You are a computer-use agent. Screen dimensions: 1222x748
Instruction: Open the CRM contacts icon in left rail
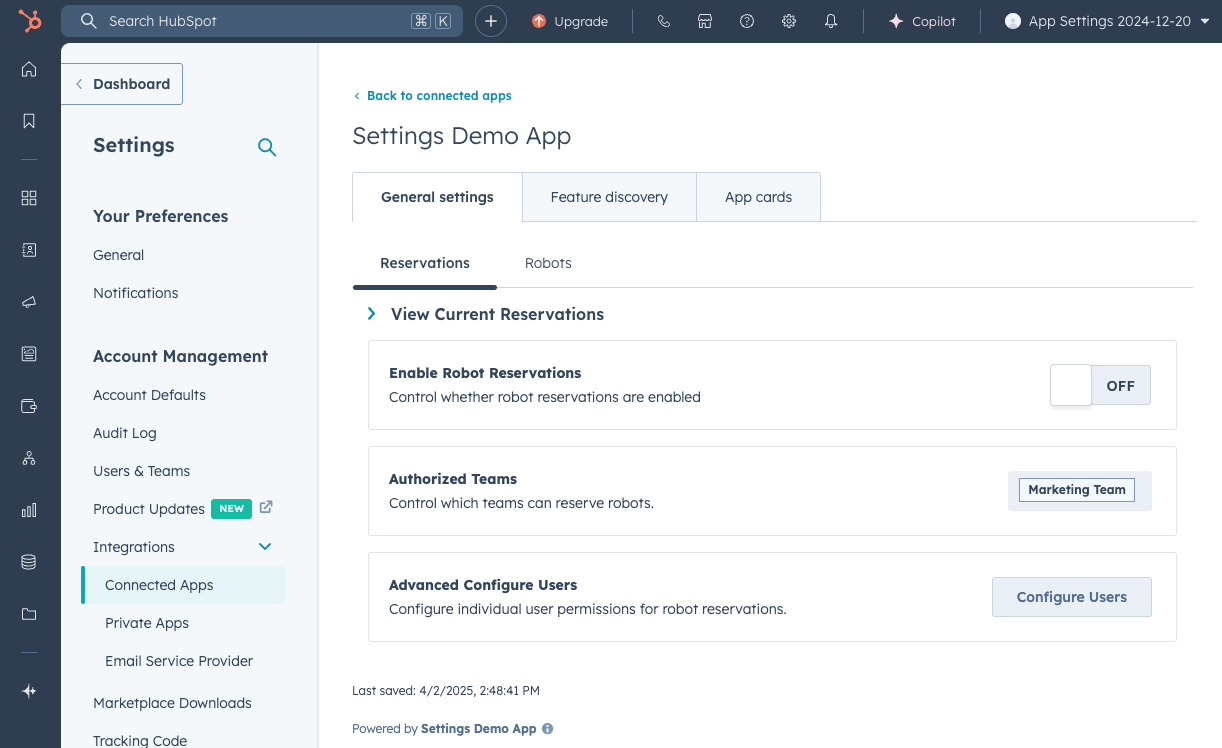[29, 250]
